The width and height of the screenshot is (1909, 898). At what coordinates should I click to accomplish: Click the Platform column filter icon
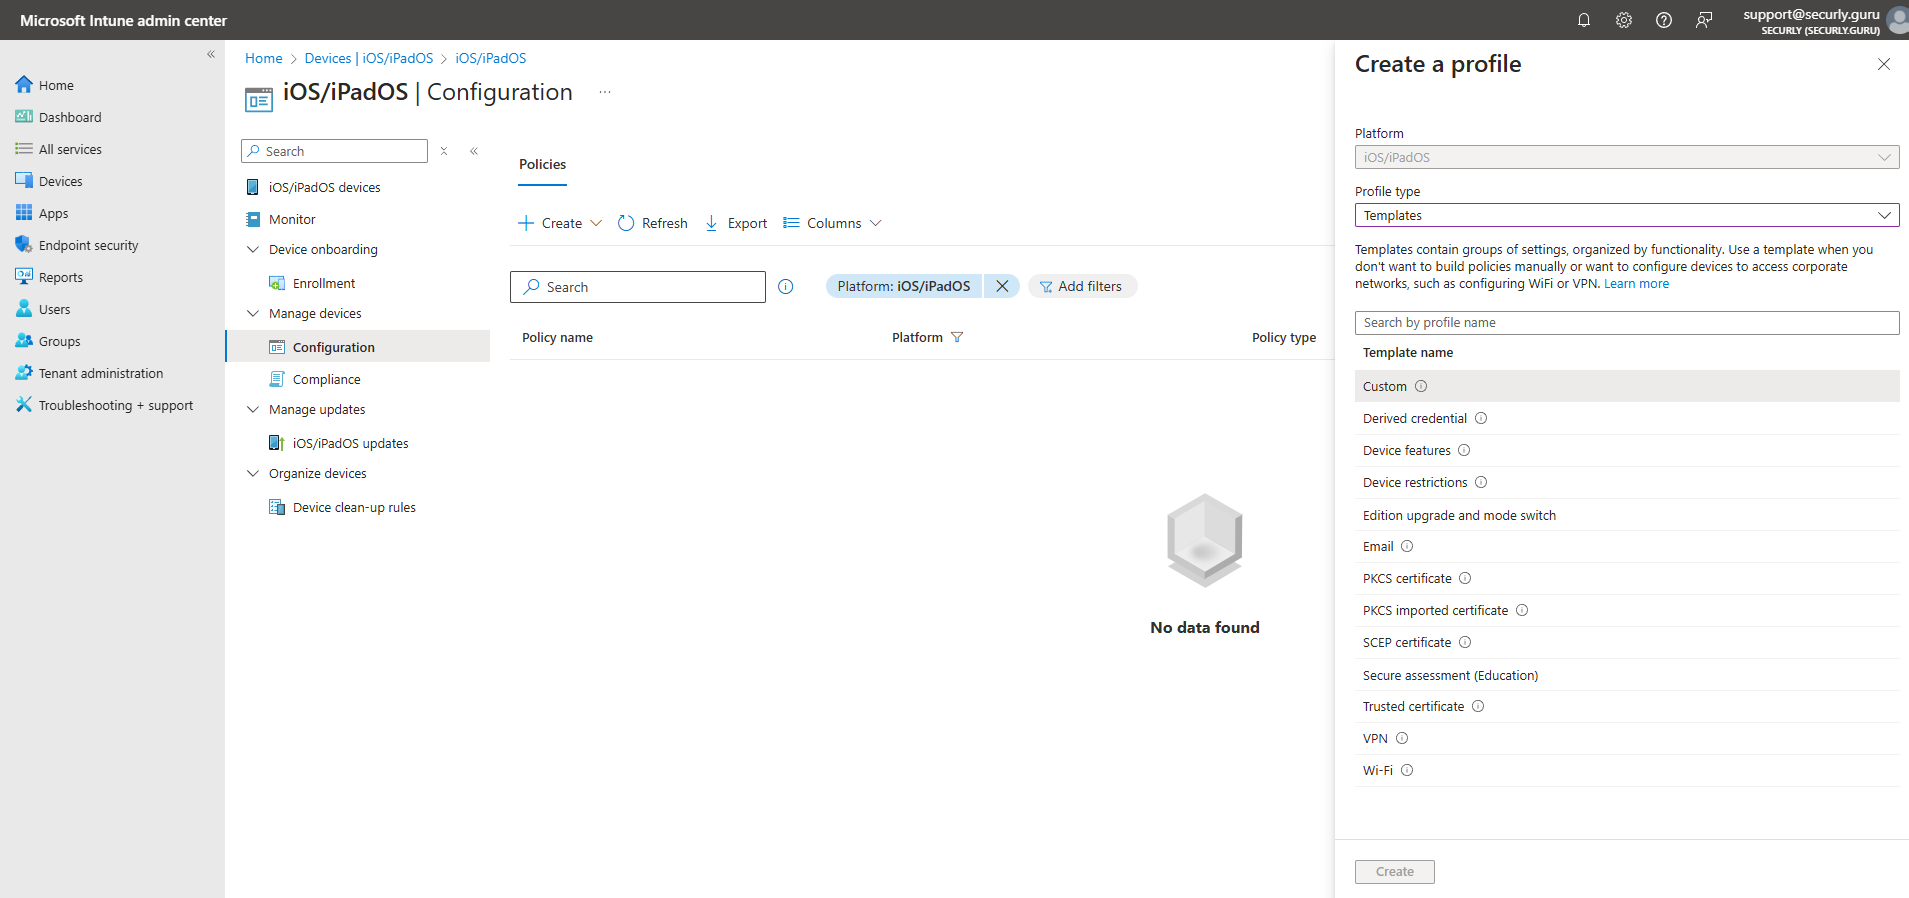click(957, 338)
